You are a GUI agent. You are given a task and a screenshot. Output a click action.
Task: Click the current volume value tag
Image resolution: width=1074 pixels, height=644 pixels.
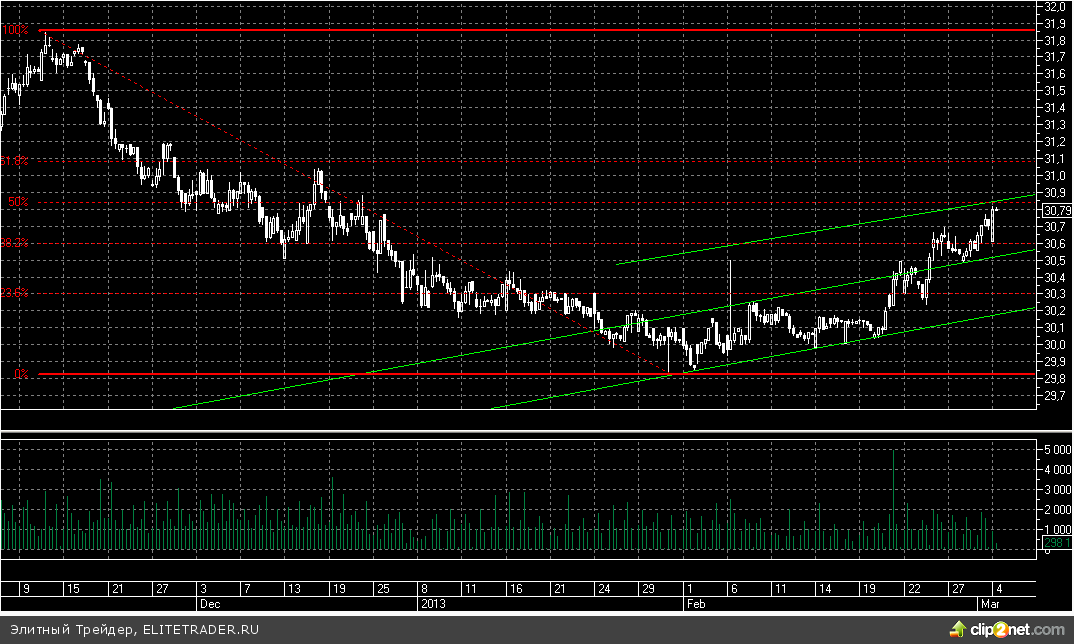coord(1056,542)
